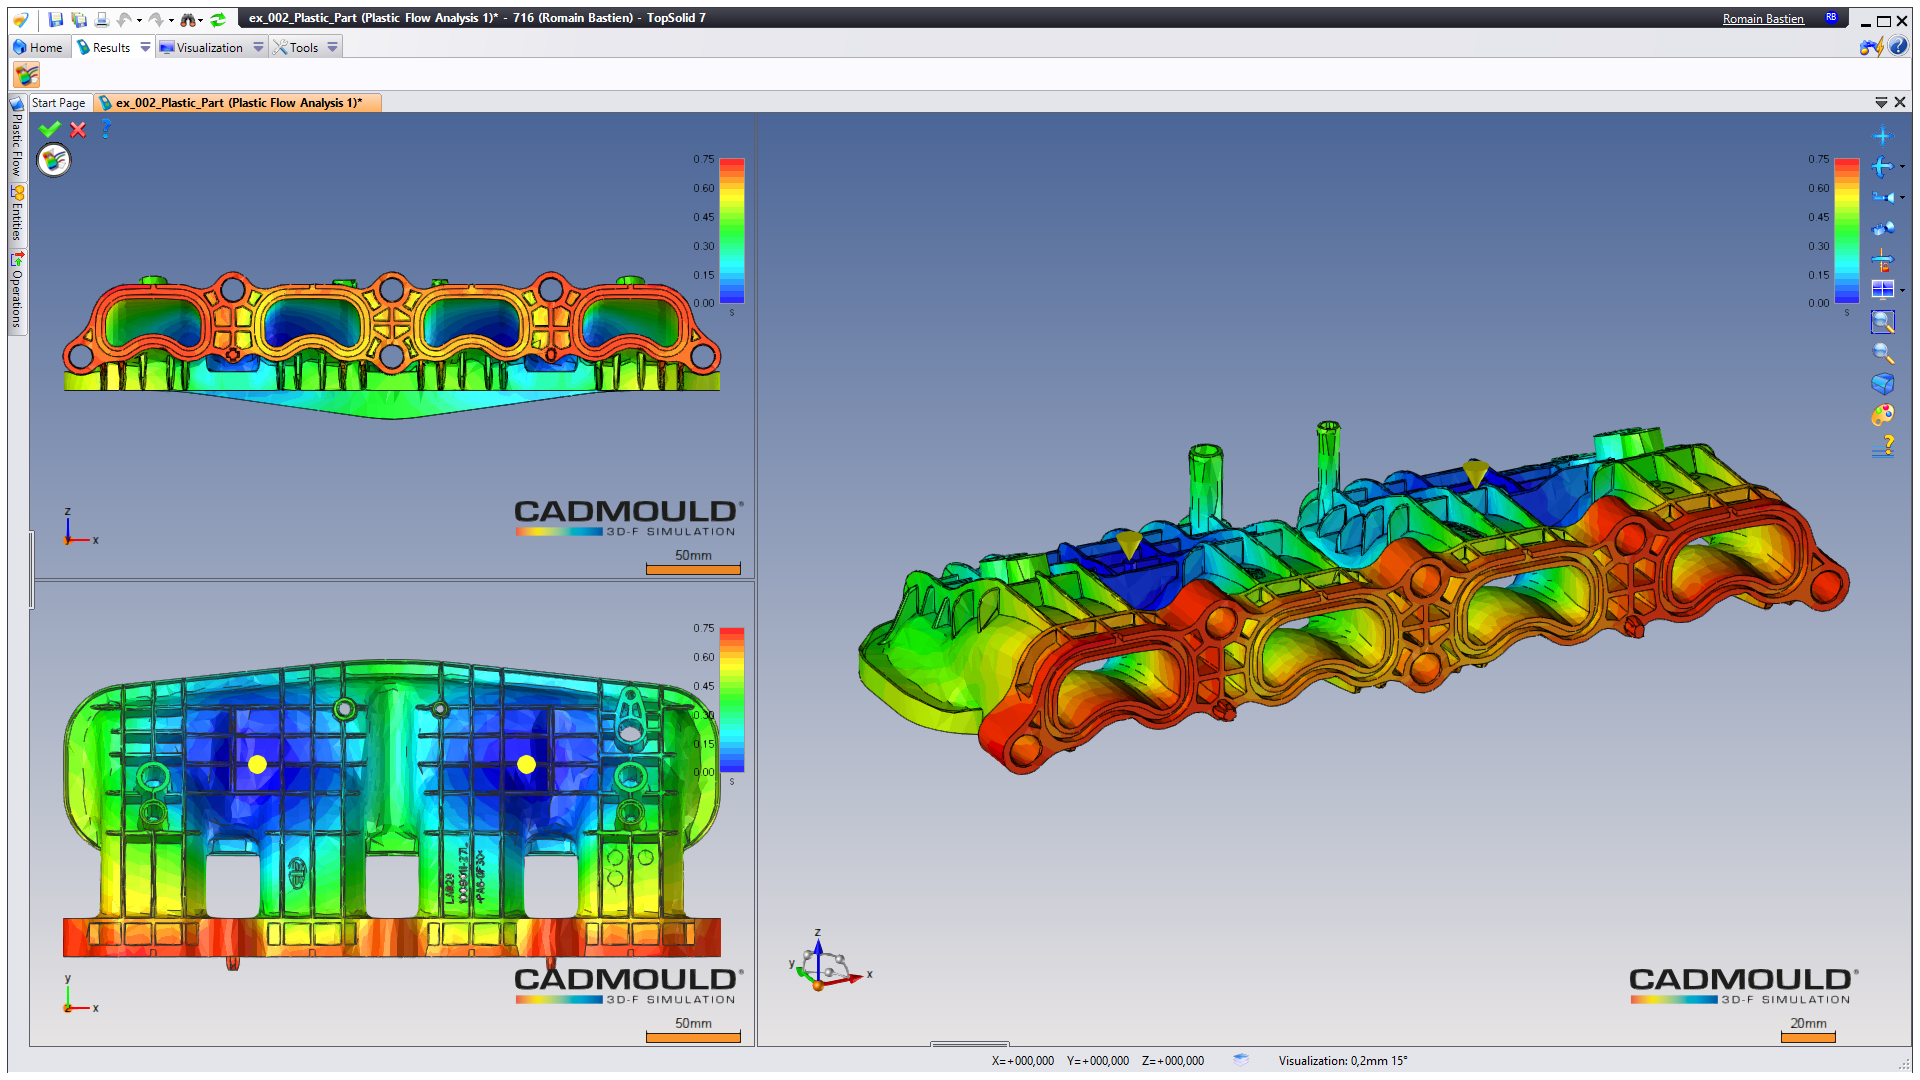The height and width of the screenshot is (1080, 1920).
Task: Toggle the circular flow result option button
Action: 54,160
